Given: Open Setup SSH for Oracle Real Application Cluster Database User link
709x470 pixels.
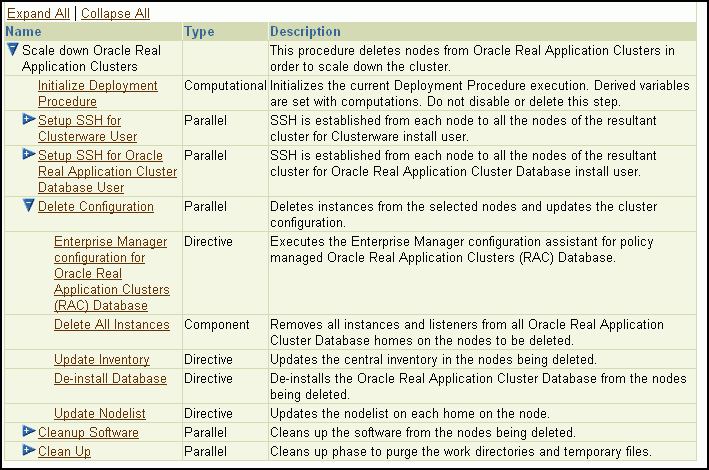Looking at the screenshot, I should [108, 171].
